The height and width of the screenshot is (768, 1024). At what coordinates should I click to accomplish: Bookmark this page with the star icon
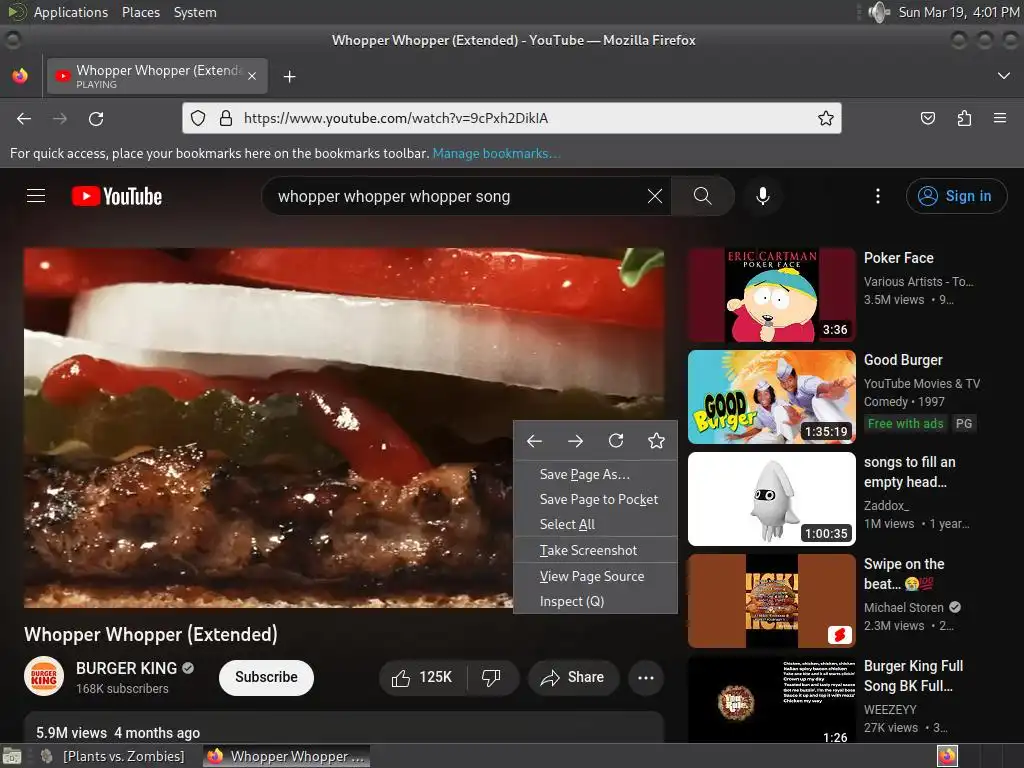coord(825,118)
